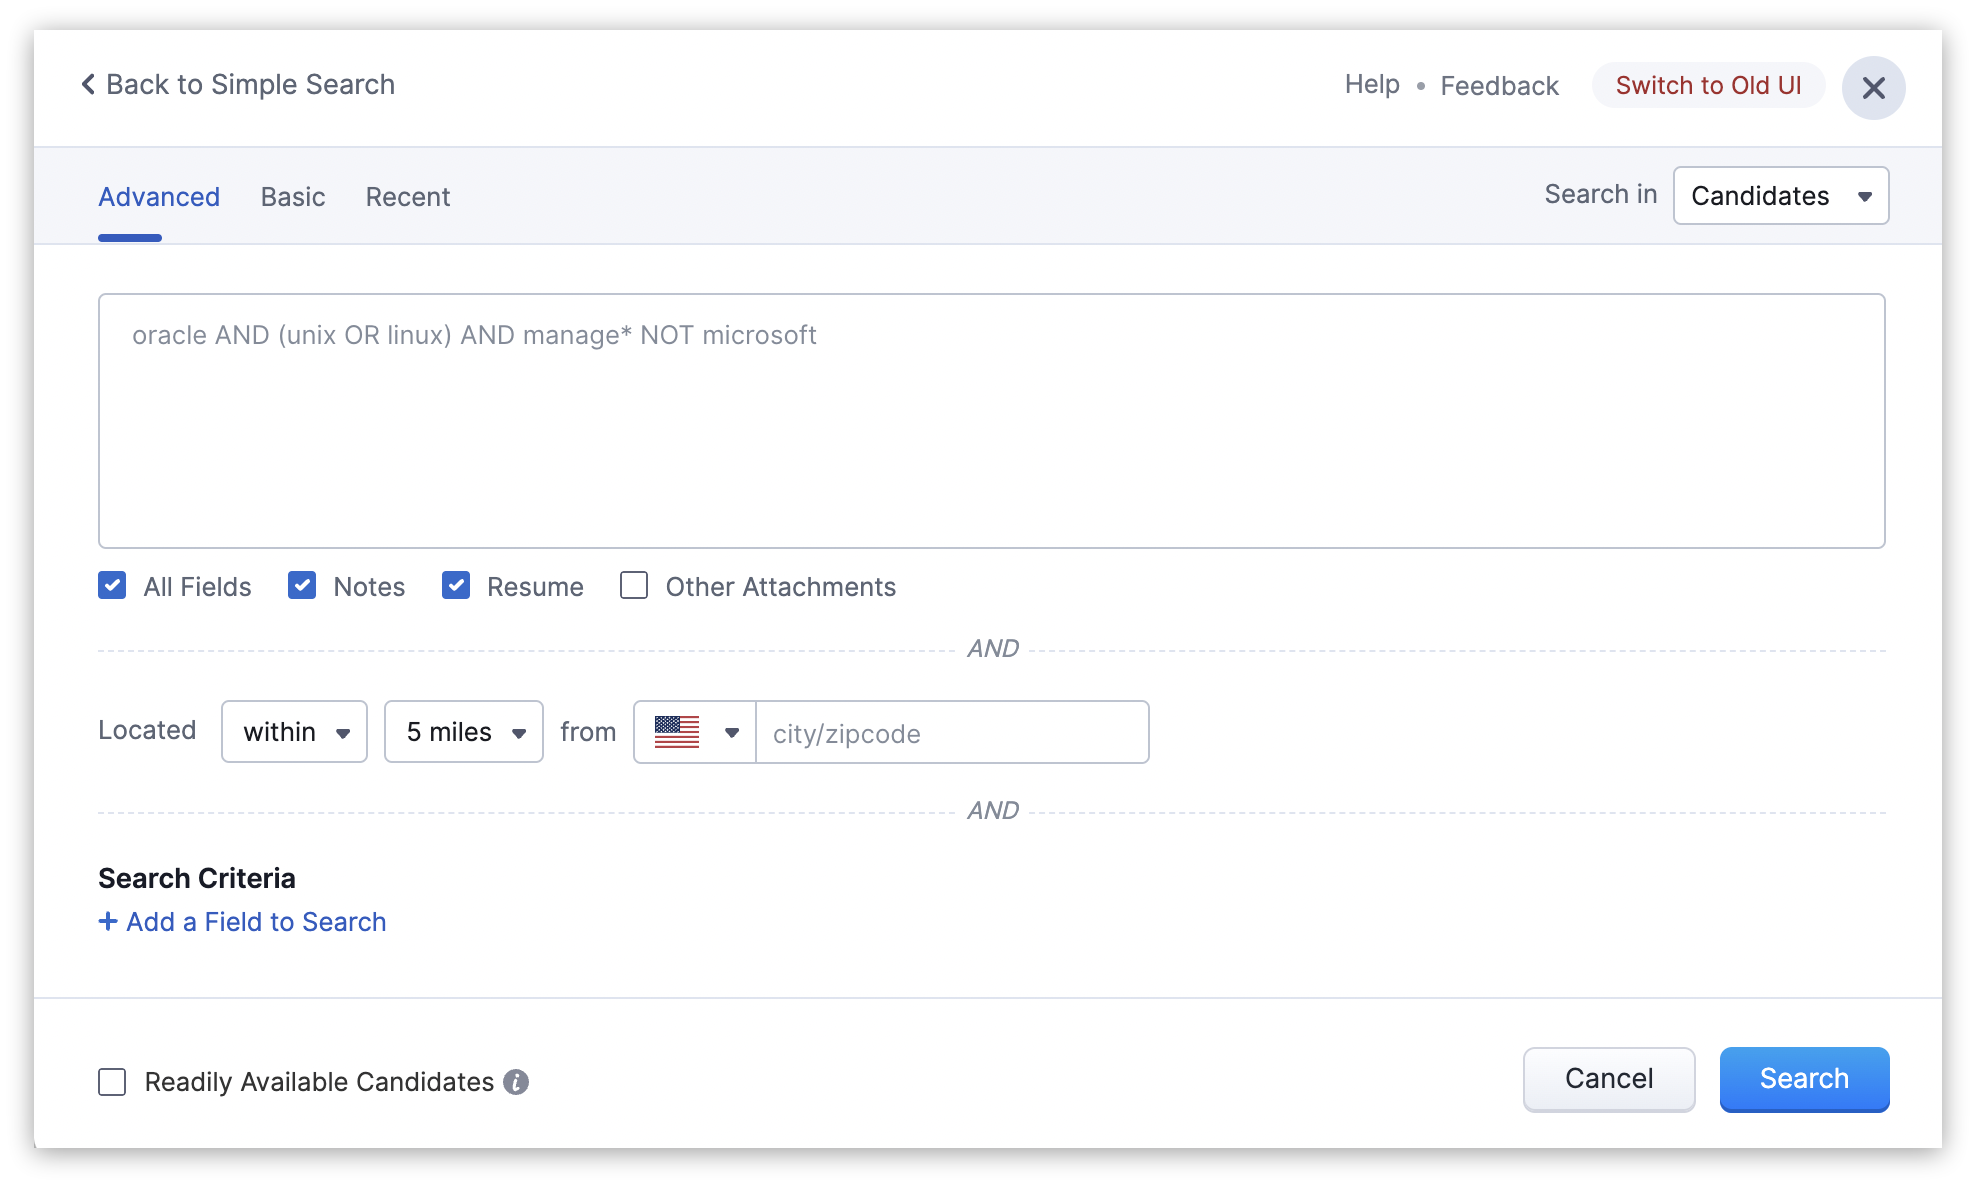The width and height of the screenshot is (1976, 1186).
Task: Click the US flag country icon
Action: point(677,732)
